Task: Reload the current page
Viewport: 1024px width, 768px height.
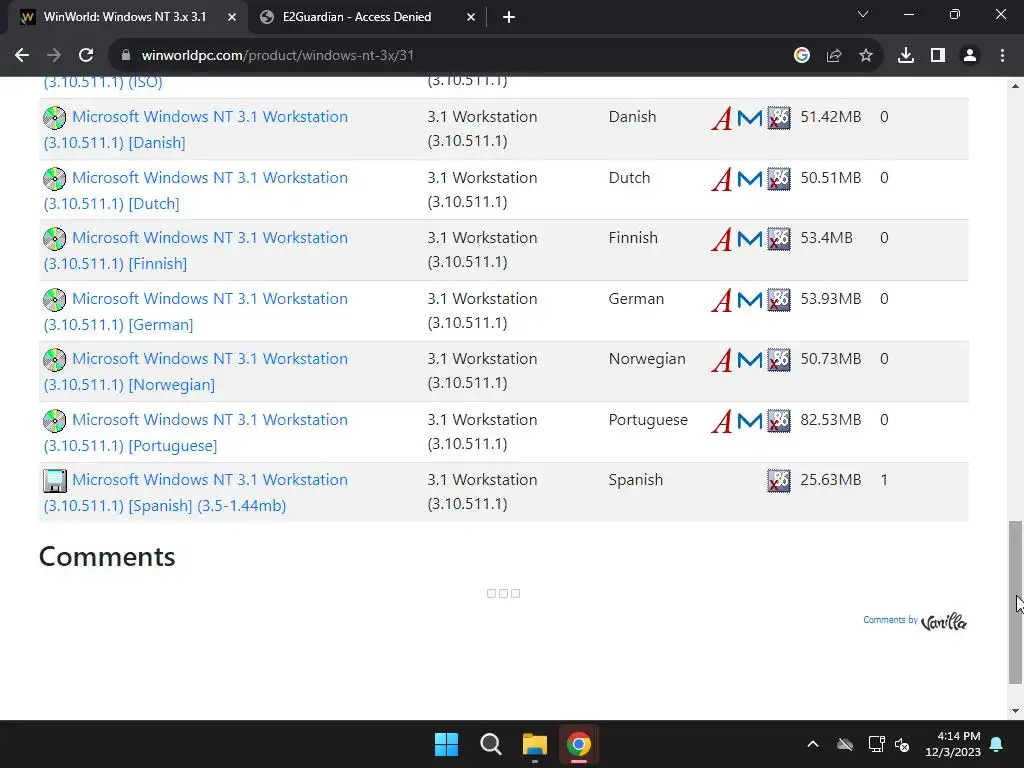Action: (x=86, y=56)
